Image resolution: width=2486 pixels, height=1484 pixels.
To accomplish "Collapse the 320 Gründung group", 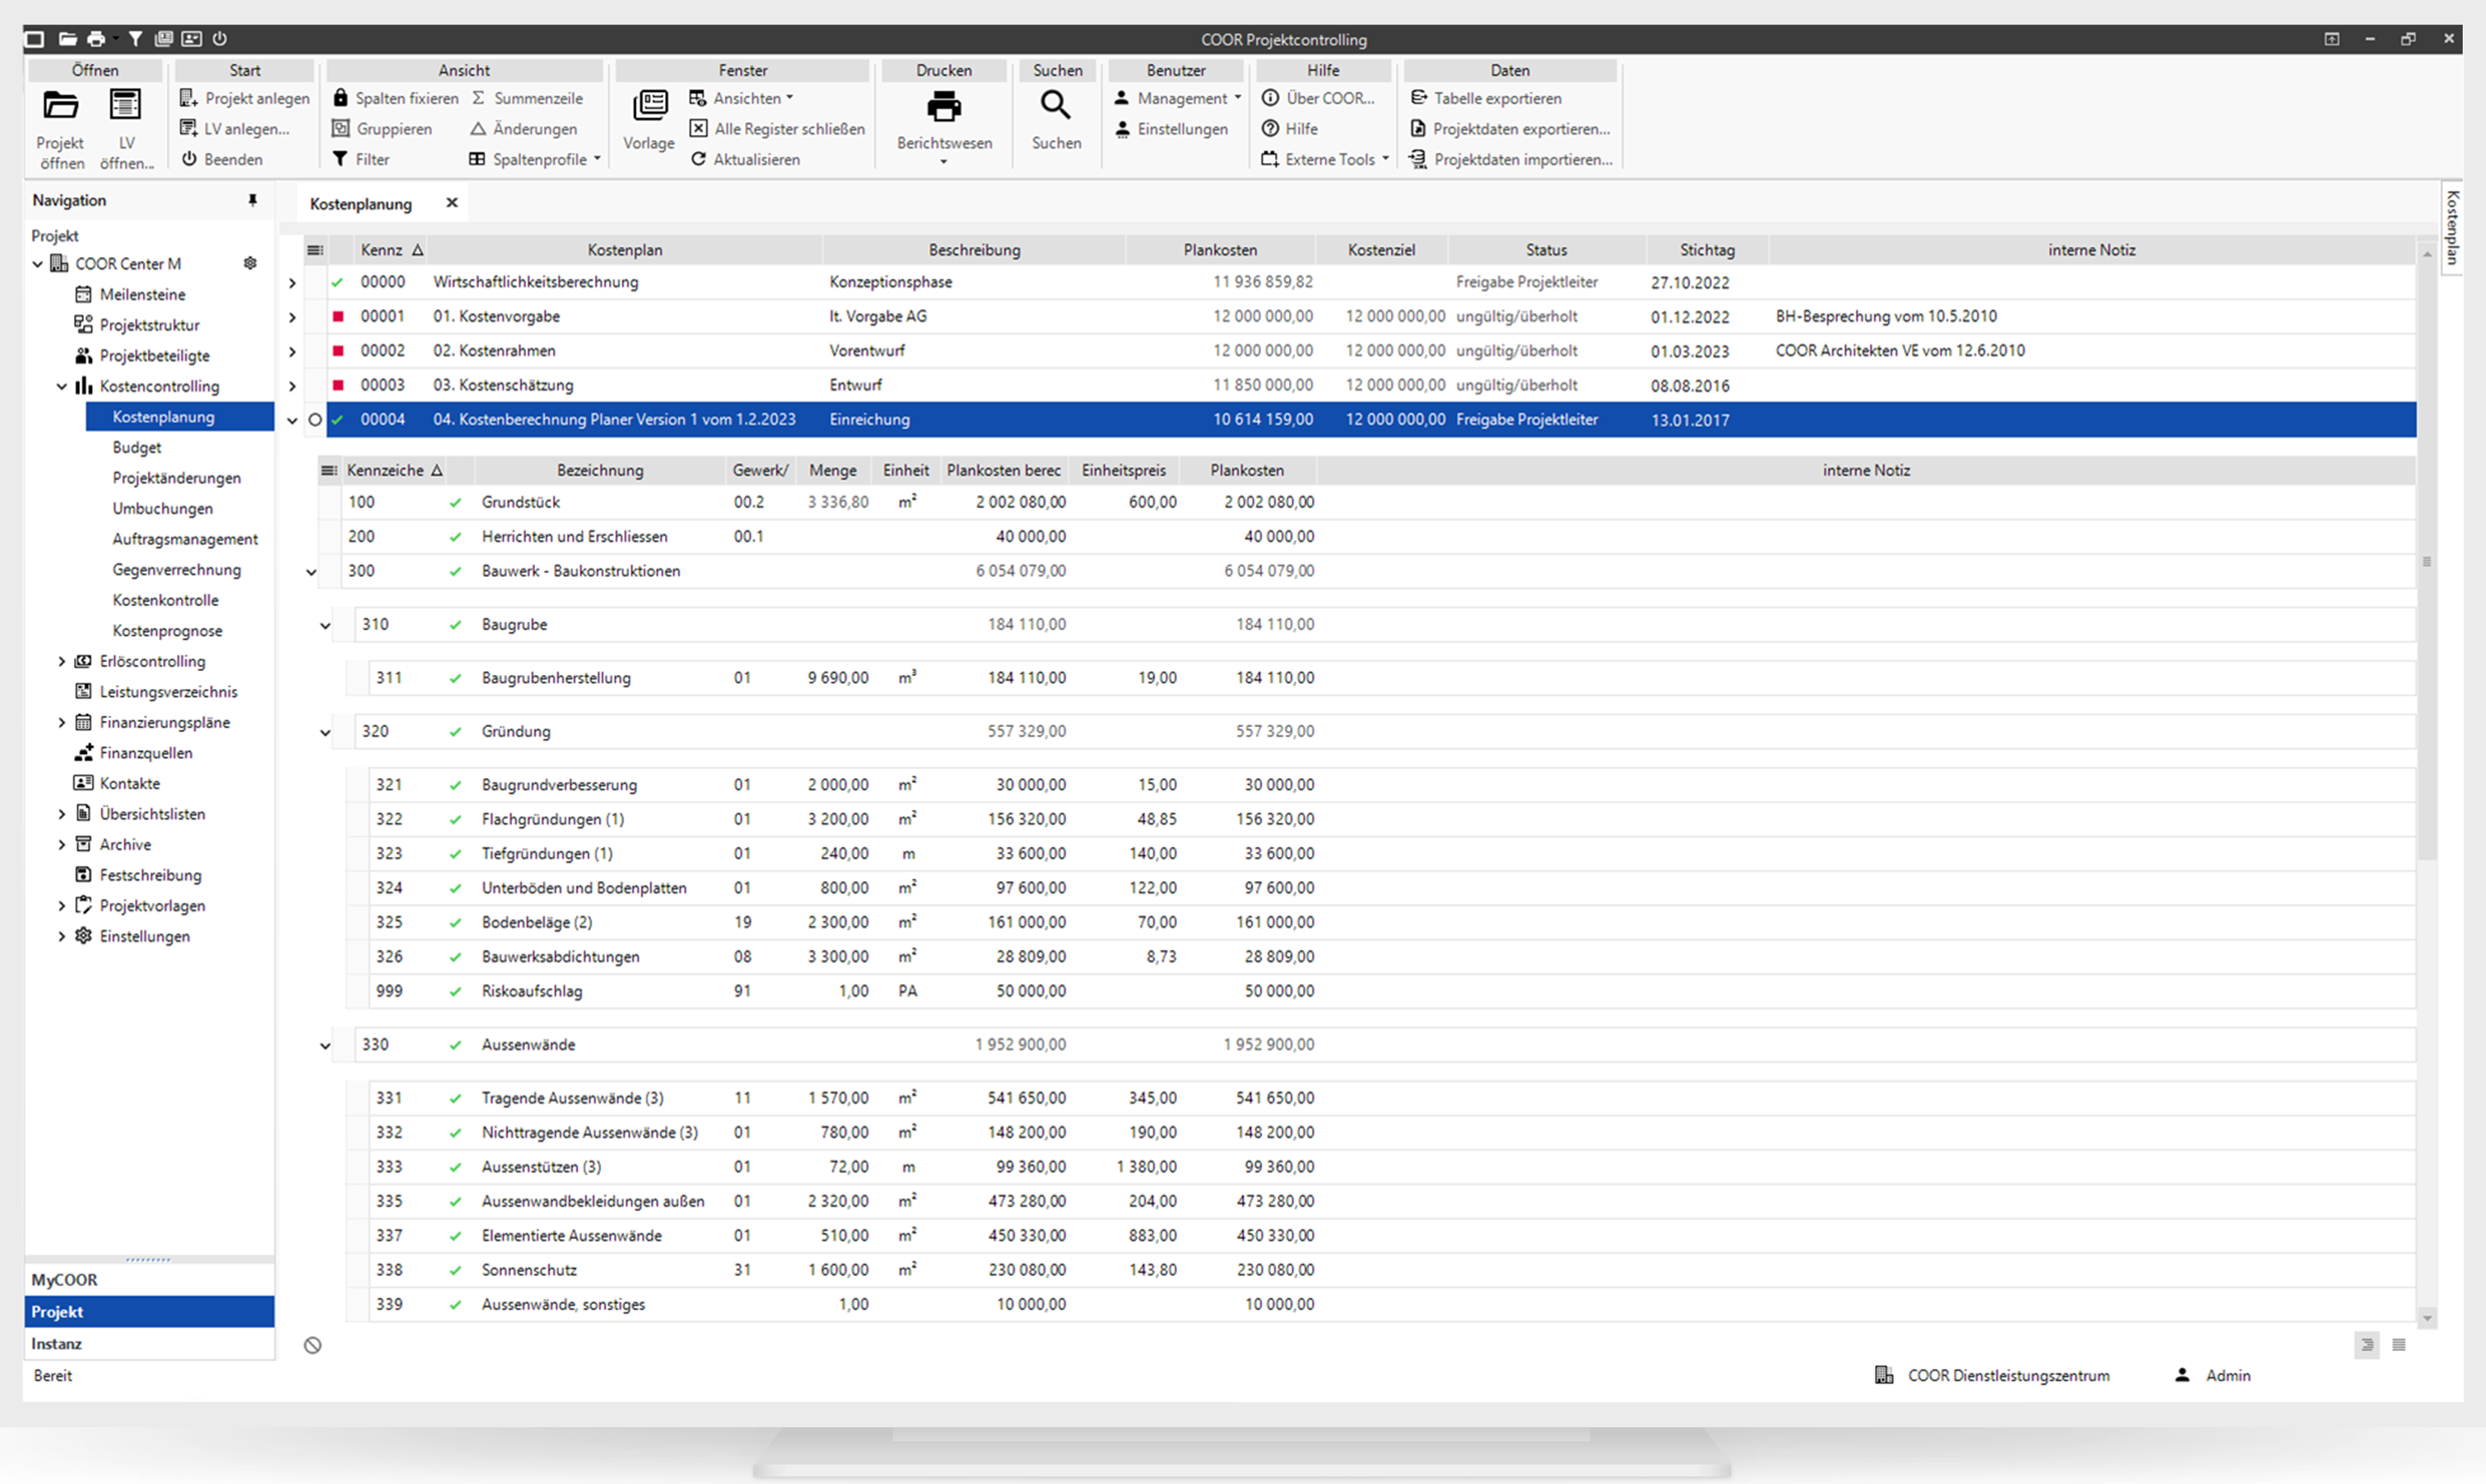I will [x=325, y=733].
